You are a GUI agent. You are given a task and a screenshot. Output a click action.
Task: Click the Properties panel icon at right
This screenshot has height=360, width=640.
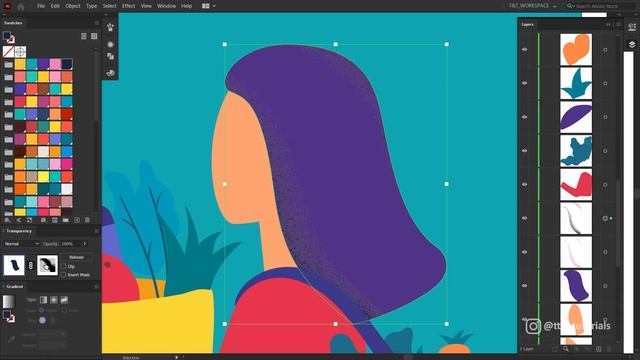[632, 27]
